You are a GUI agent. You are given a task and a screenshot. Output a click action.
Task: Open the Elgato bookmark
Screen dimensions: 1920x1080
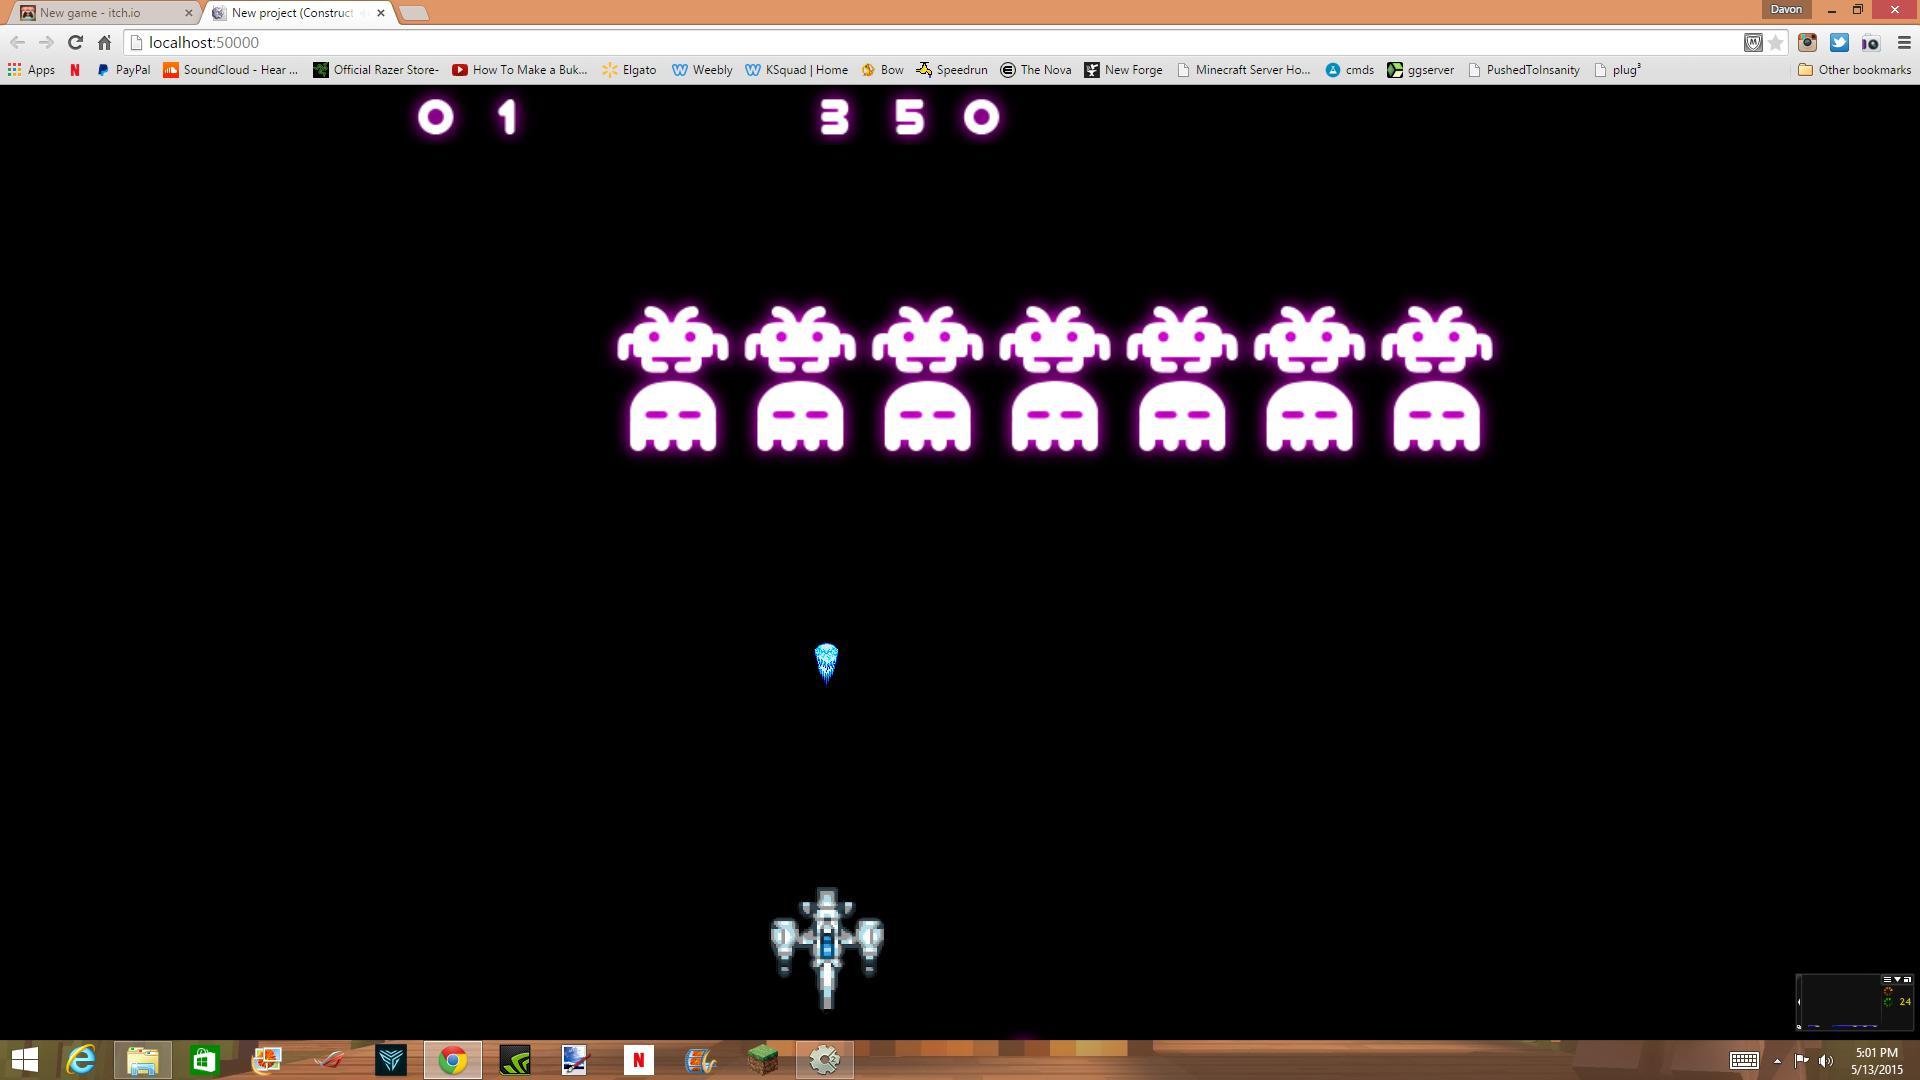coord(629,70)
